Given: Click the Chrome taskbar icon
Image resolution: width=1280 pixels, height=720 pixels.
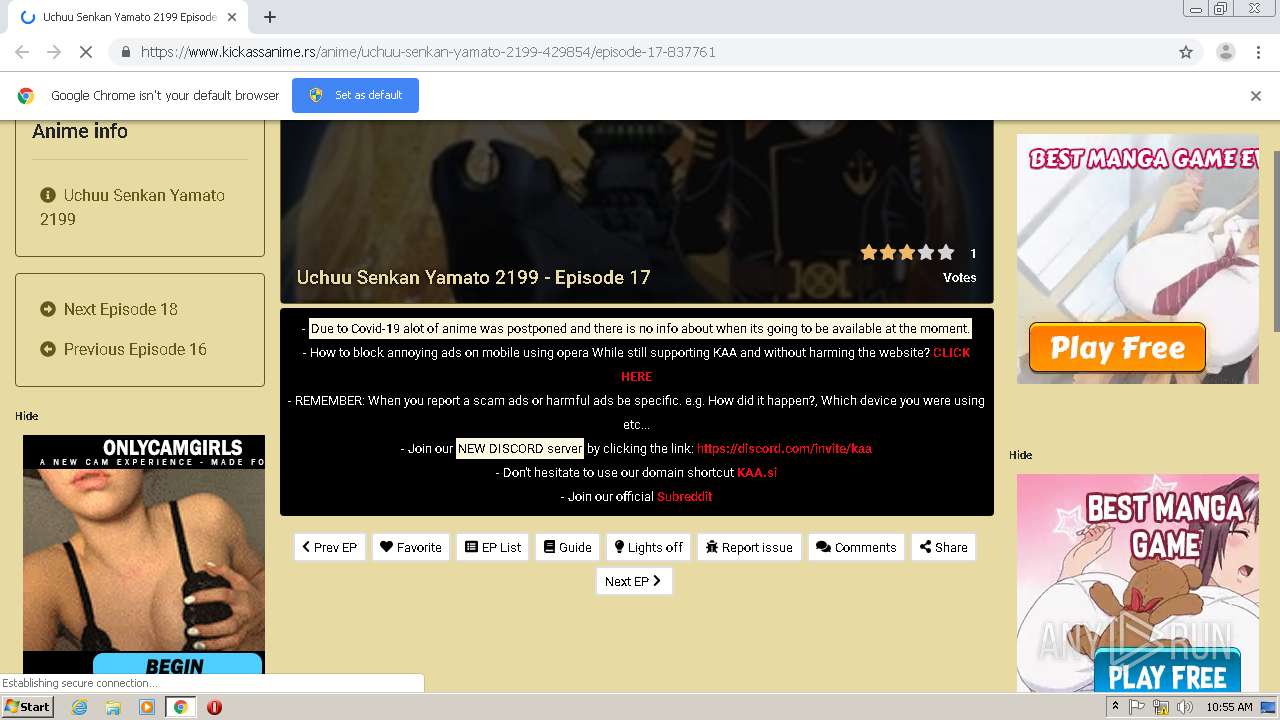Looking at the screenshot, I should 180,707.
